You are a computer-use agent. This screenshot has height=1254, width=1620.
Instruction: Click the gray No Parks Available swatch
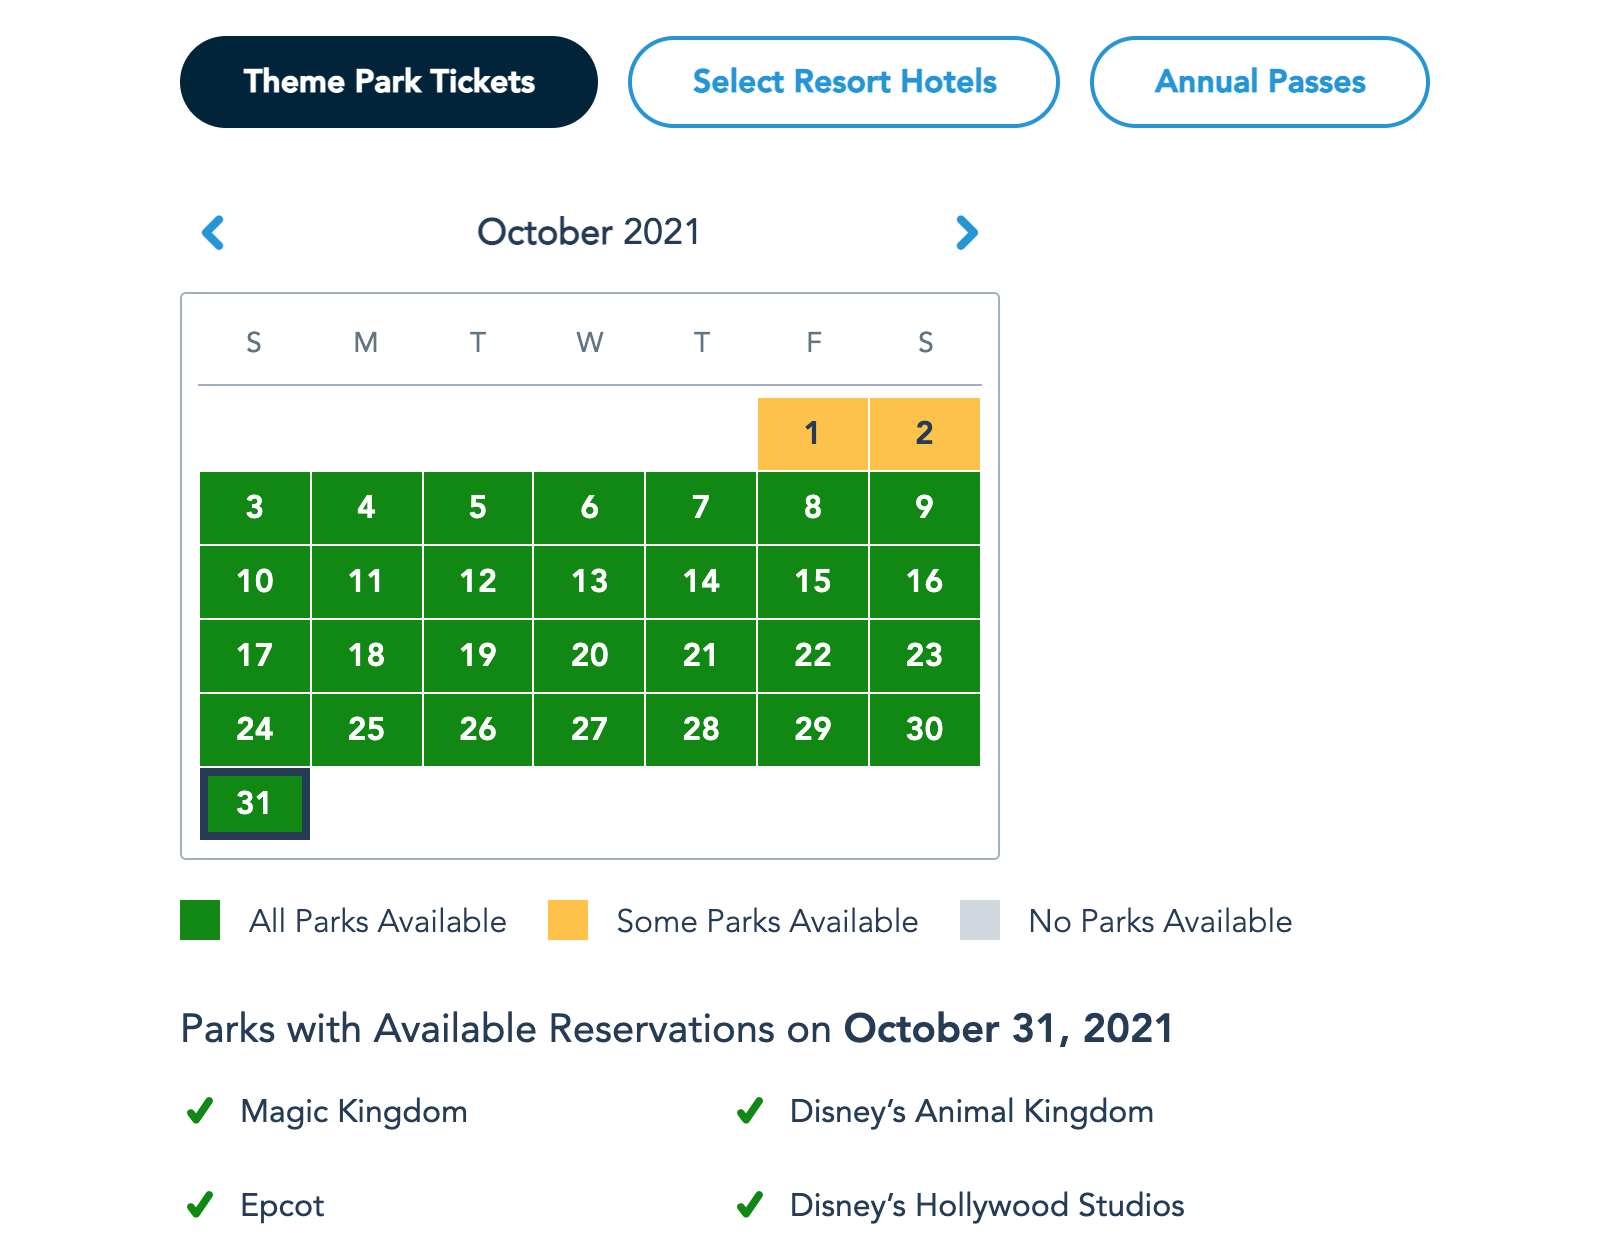coord(980,920)
